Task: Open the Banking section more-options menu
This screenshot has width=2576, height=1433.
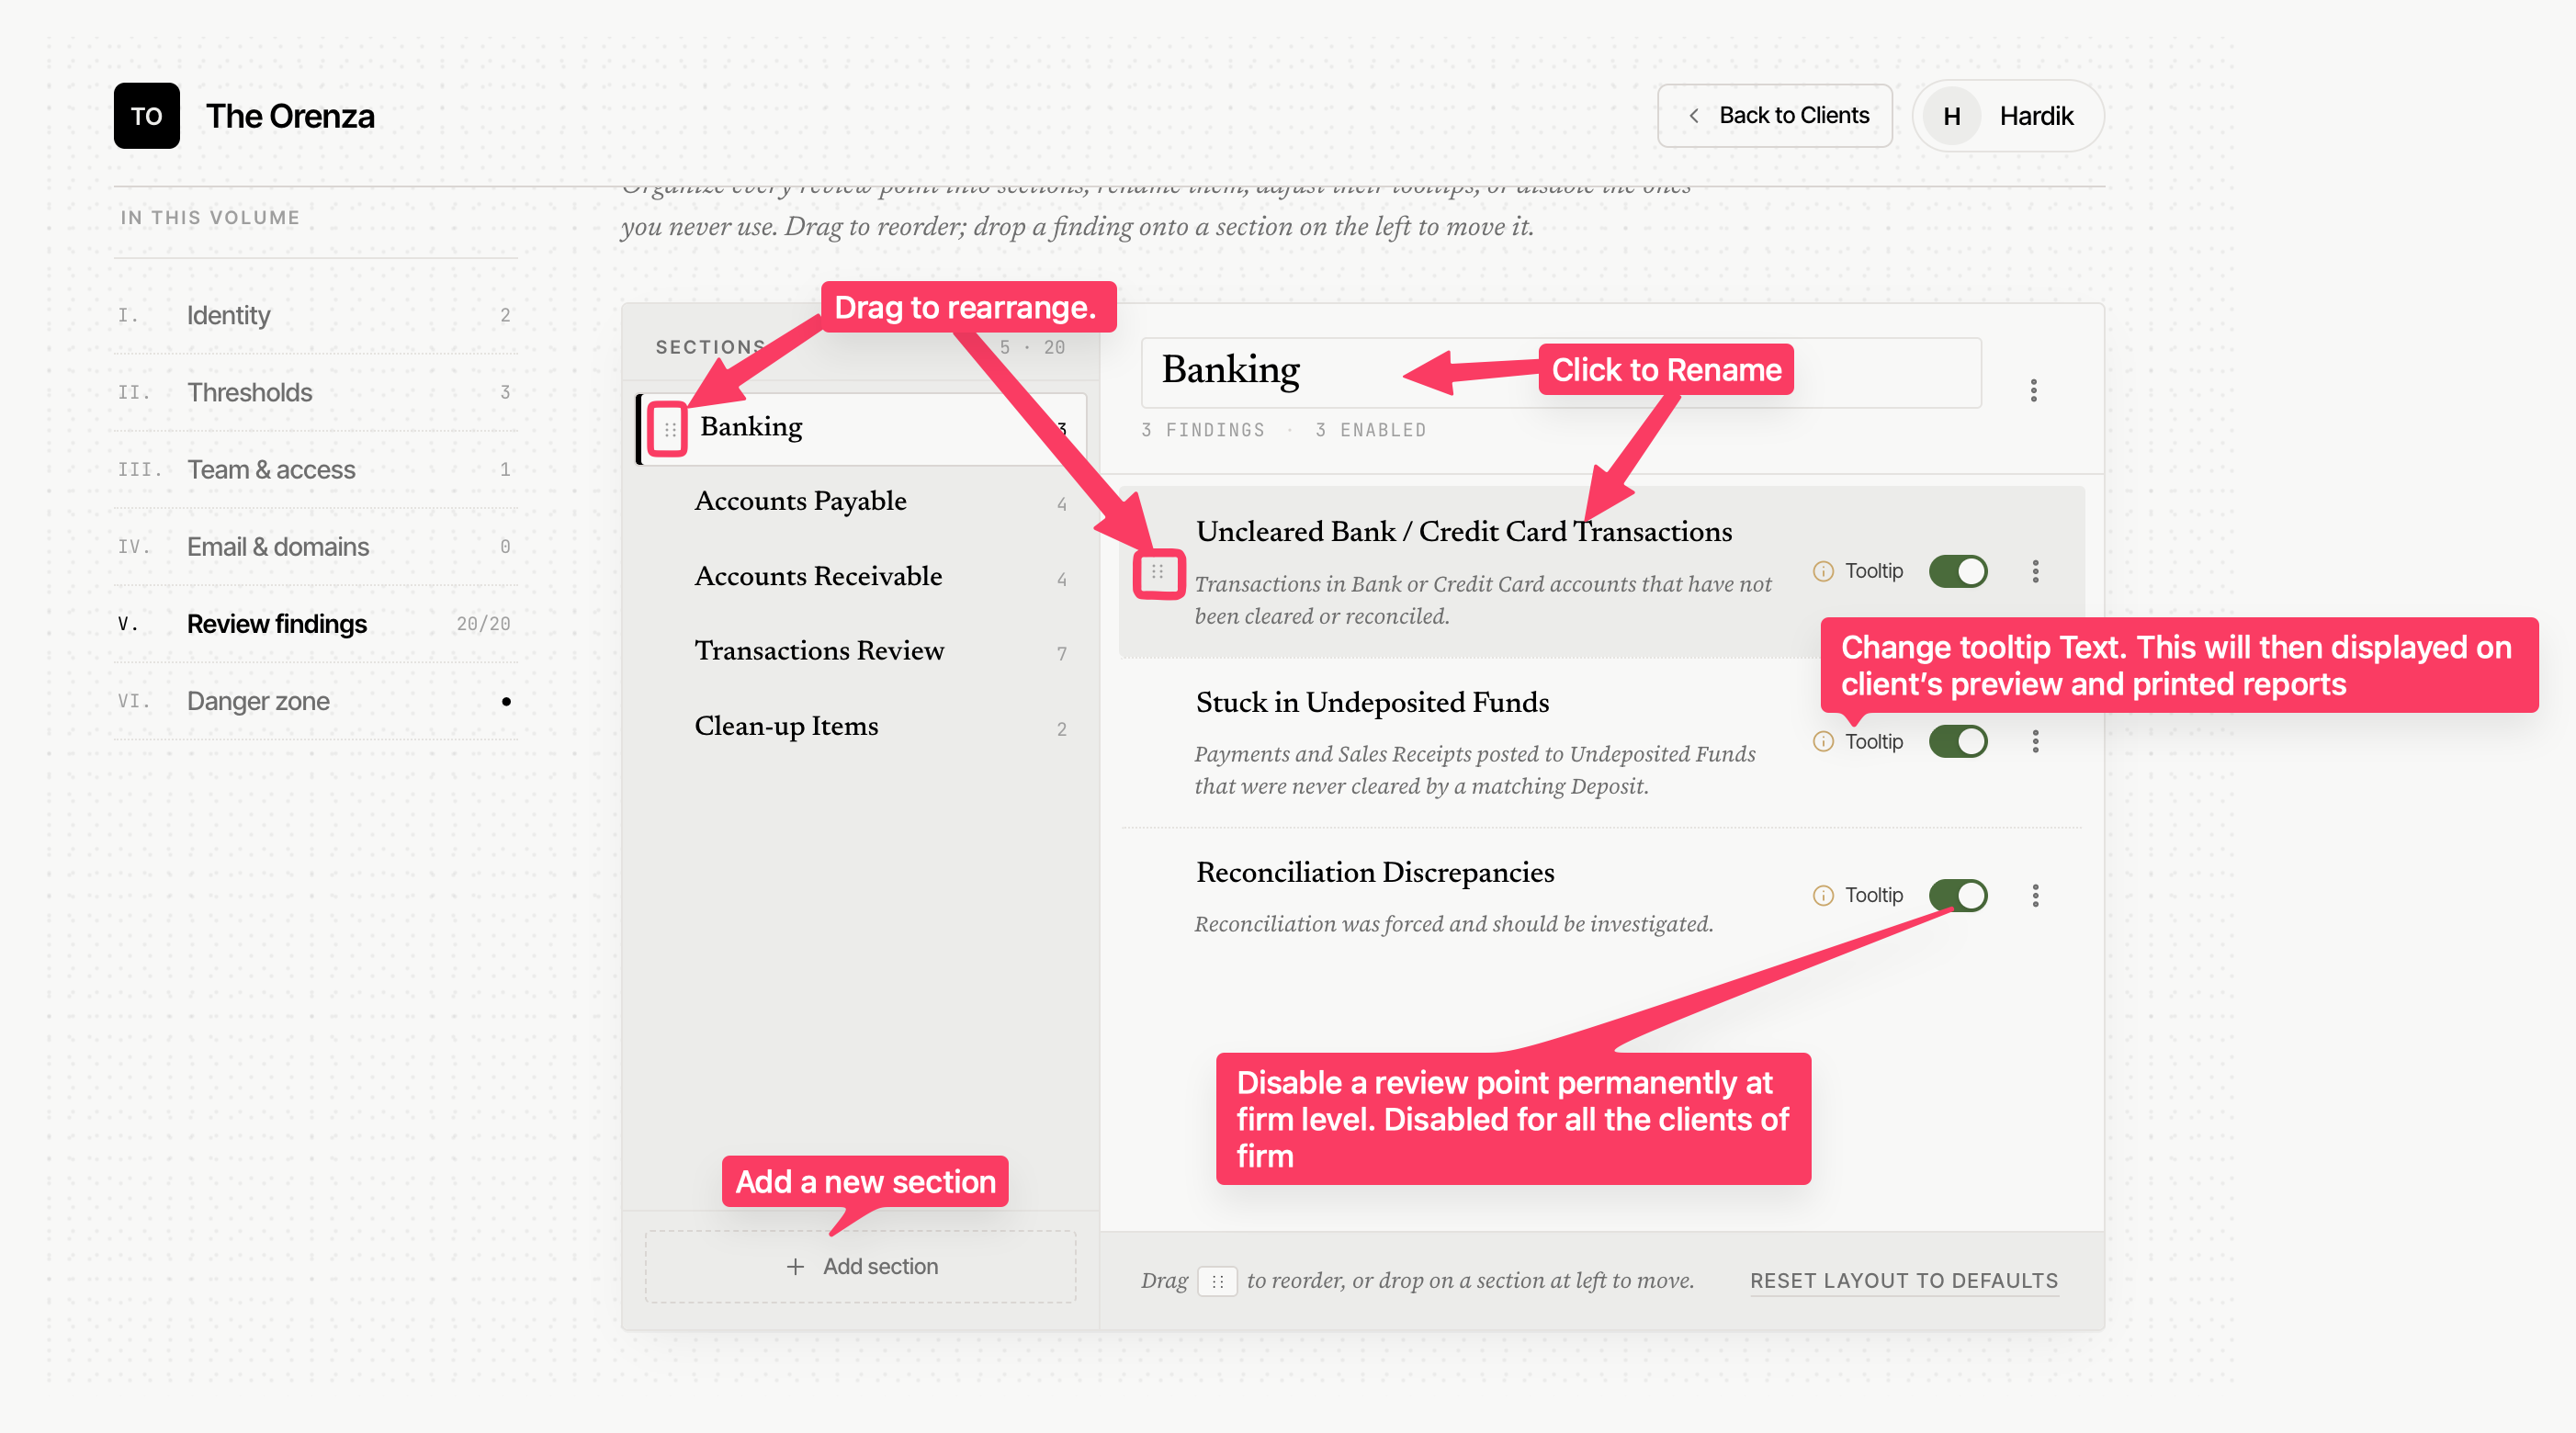Action: [x=2032, y=390]
